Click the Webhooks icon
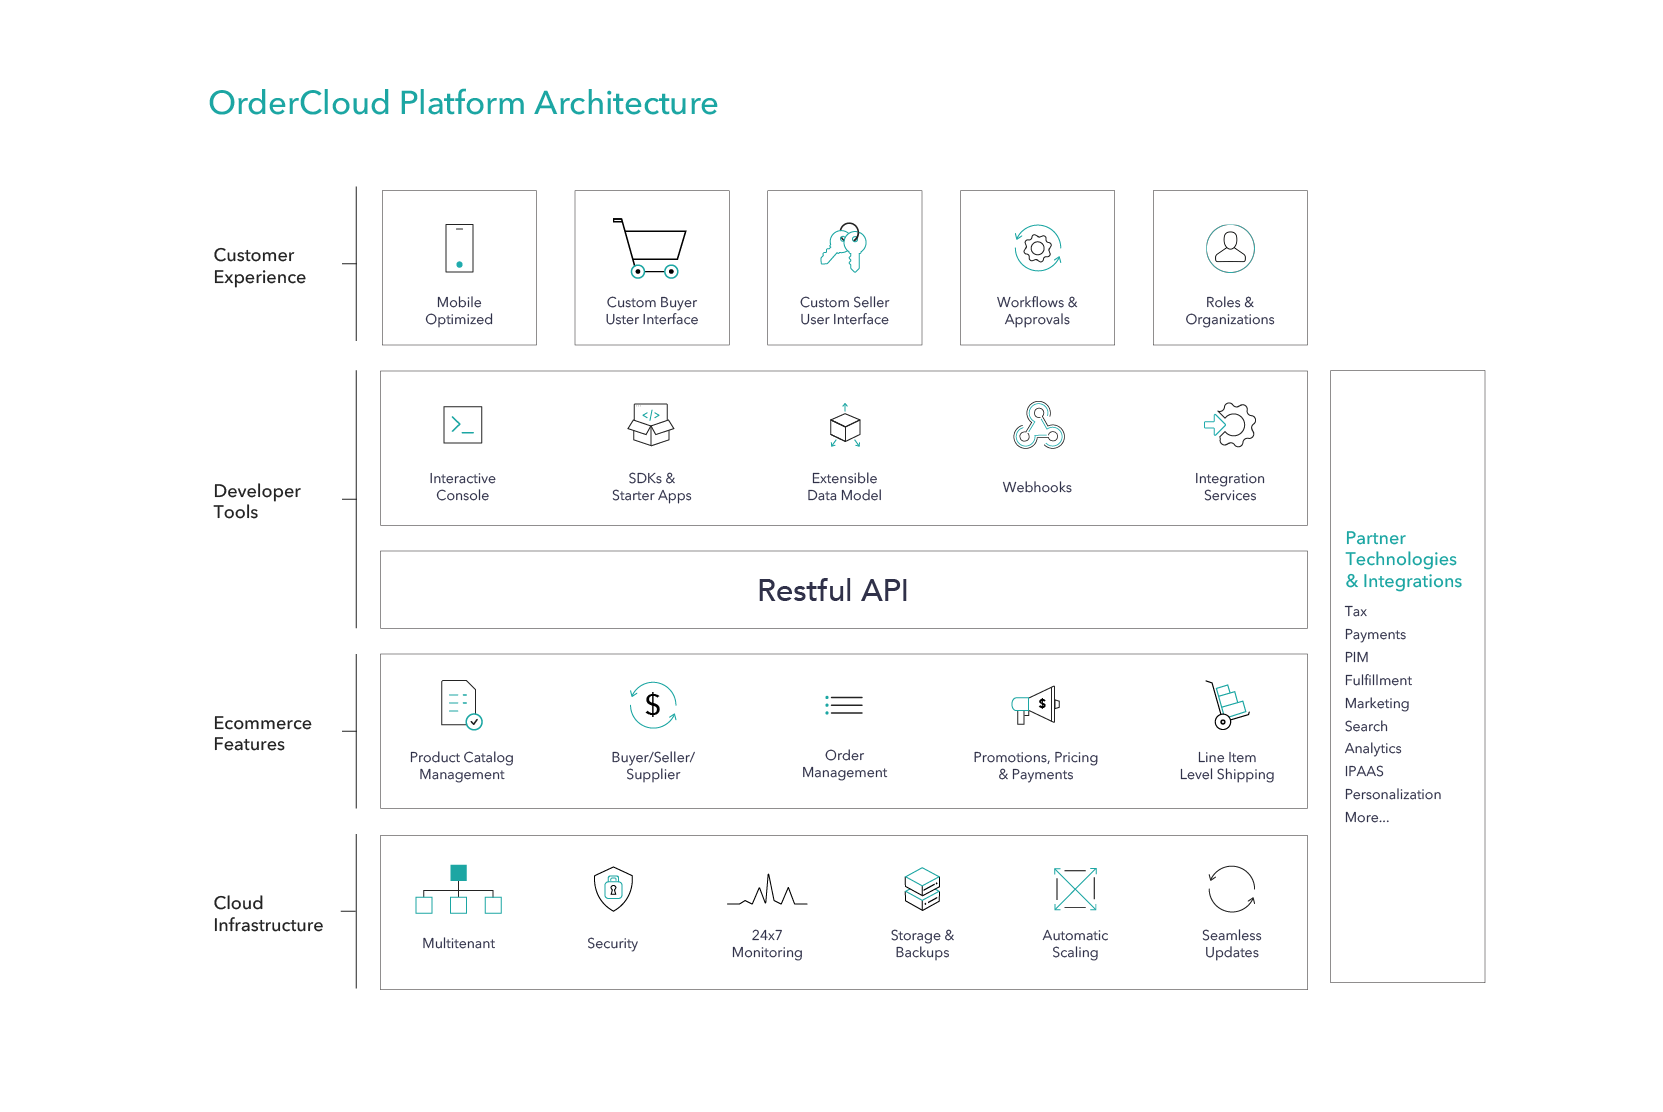This screenshot has width=1663, height=1112. click(1038, 425)
